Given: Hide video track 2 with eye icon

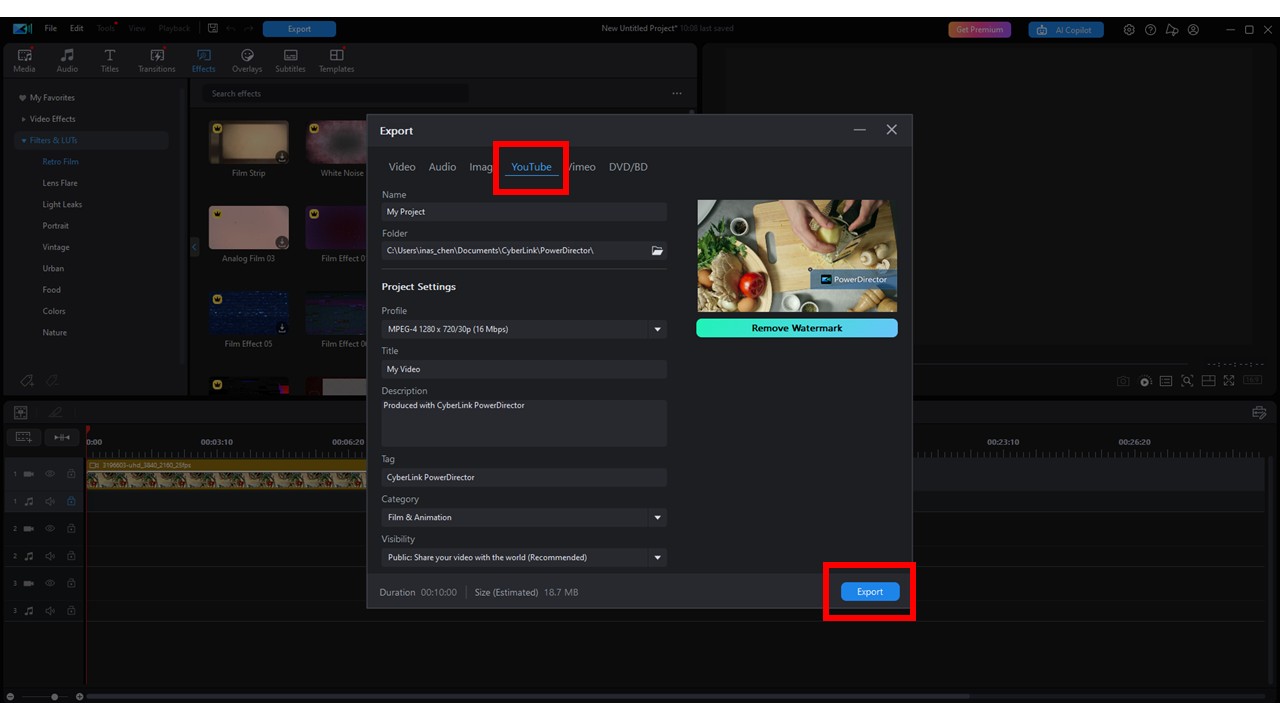Looking at the screenshot, I should tap(50, 528).
